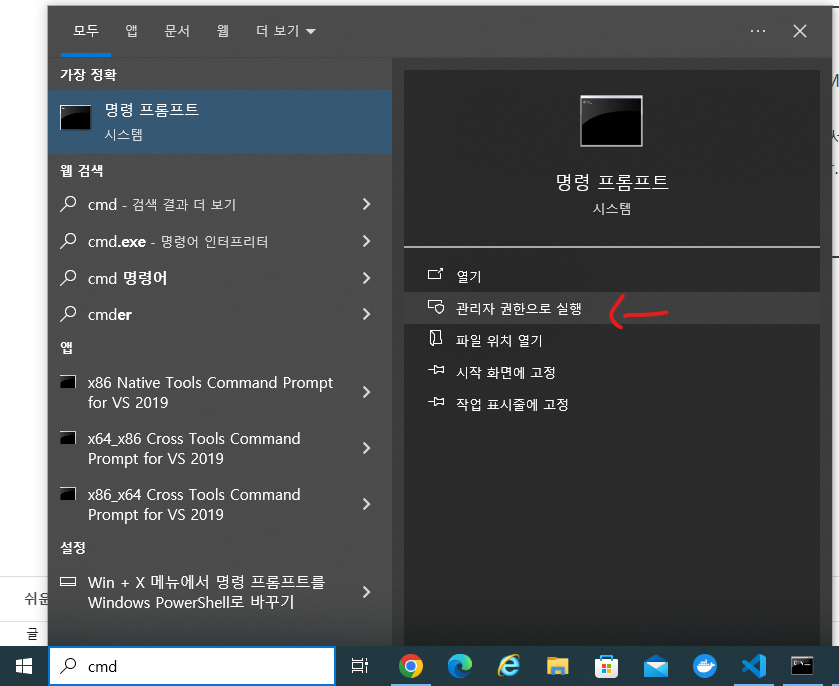This screenshot has width=839, height=686.
Task: Expand arrow for x64_x86 Cross Tools Command Prompt
Action: 367,448
